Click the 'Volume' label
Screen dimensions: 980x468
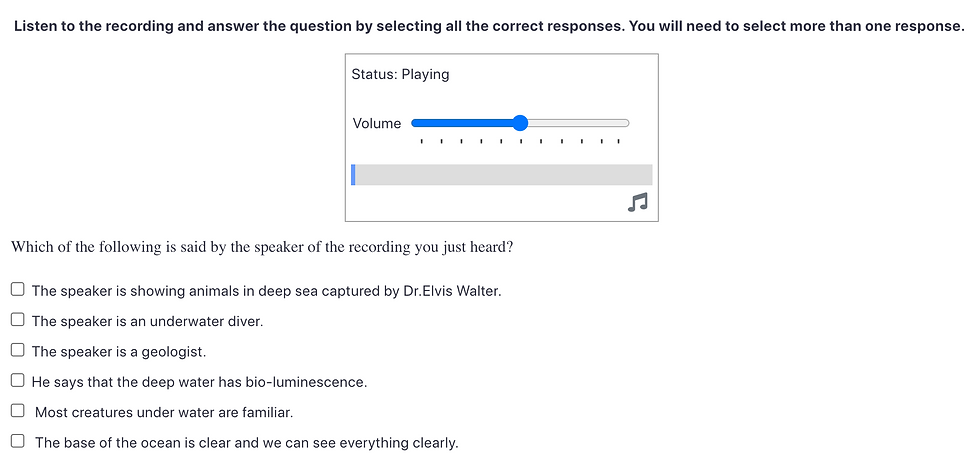(377, 124)
